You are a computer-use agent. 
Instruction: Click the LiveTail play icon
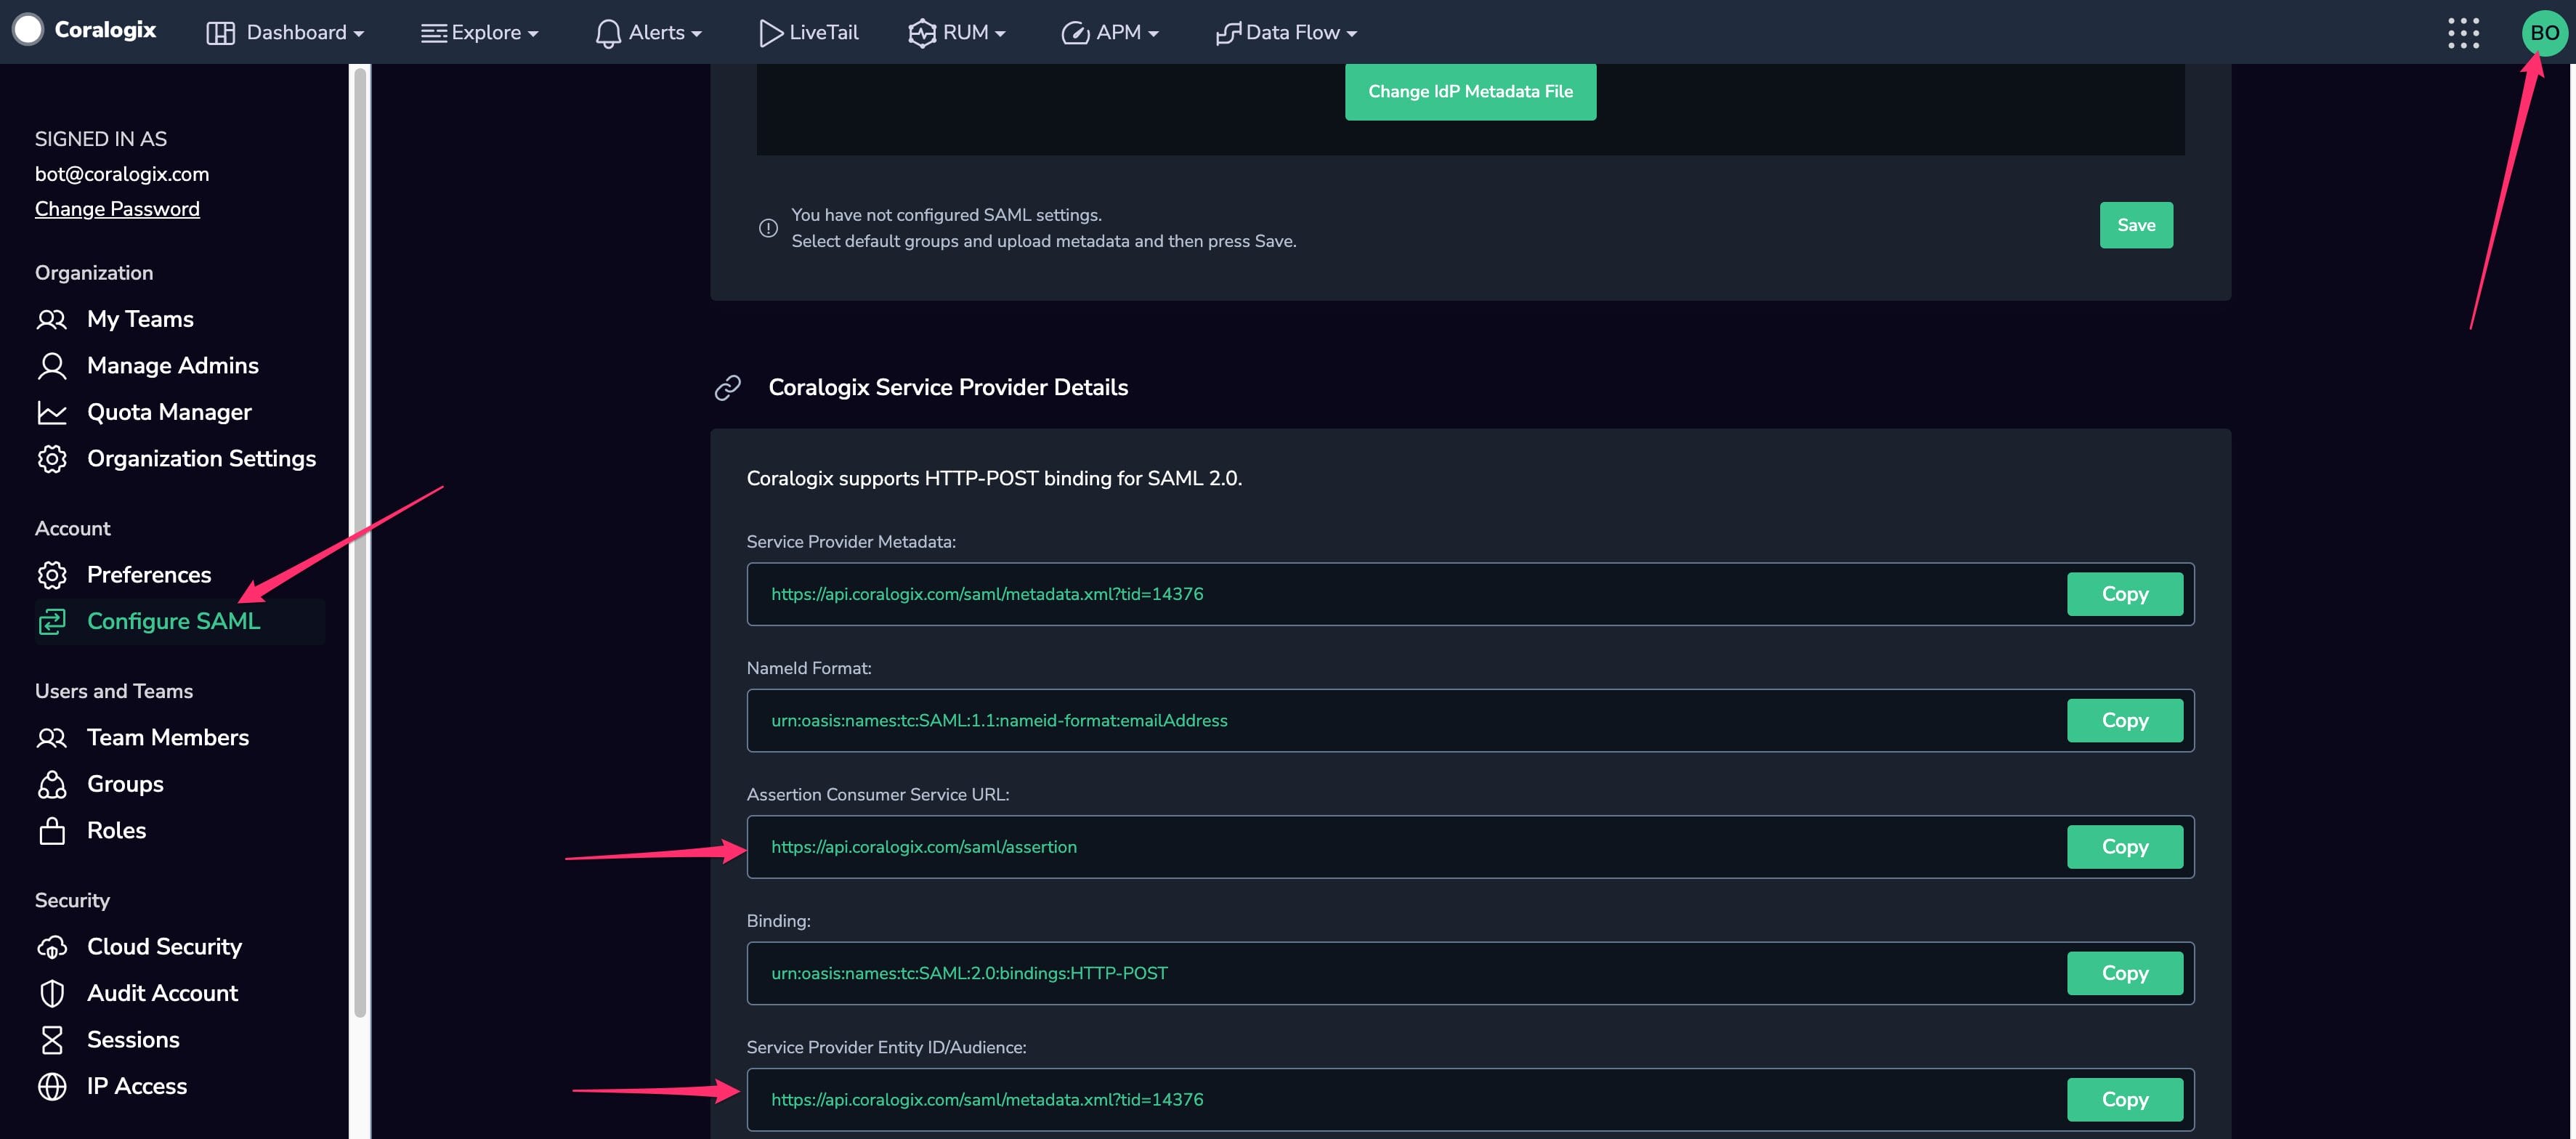[x=770, y=33]
